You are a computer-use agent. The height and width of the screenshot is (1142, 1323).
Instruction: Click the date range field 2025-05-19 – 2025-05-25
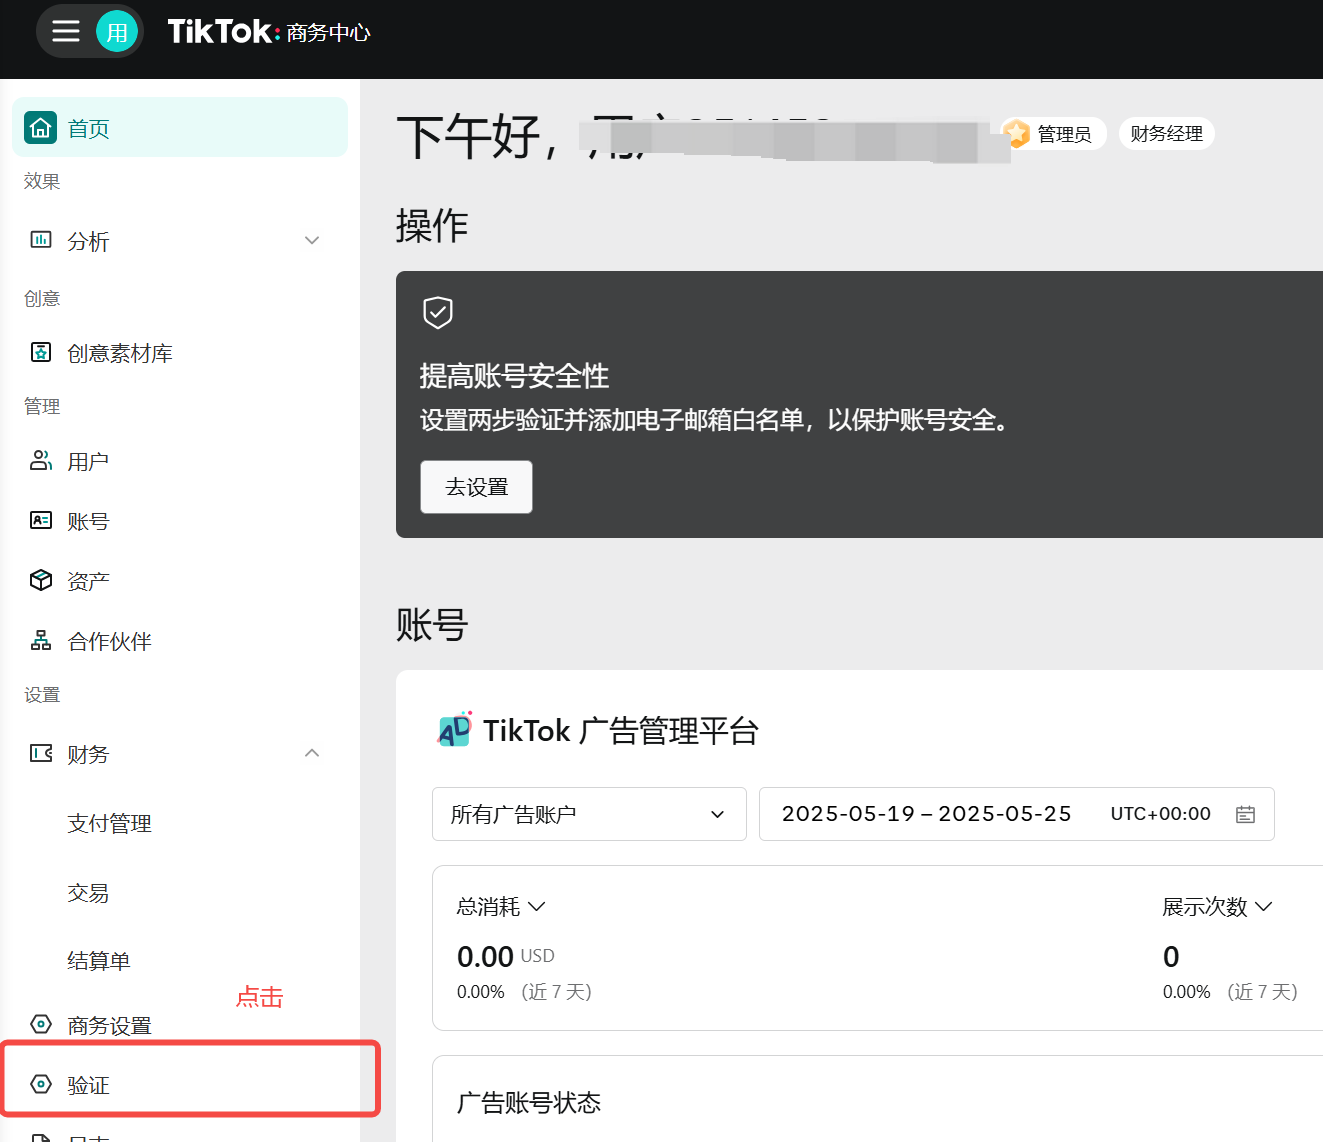[926, 814]
